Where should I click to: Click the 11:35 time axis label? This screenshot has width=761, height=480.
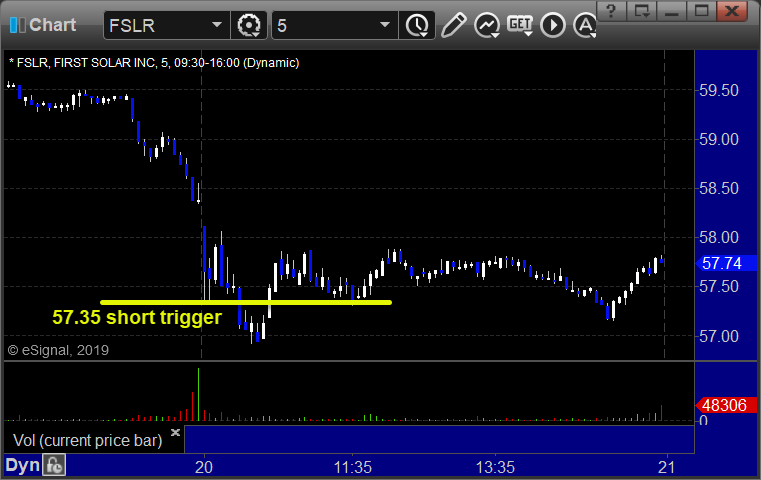click(x=353, y=467)
